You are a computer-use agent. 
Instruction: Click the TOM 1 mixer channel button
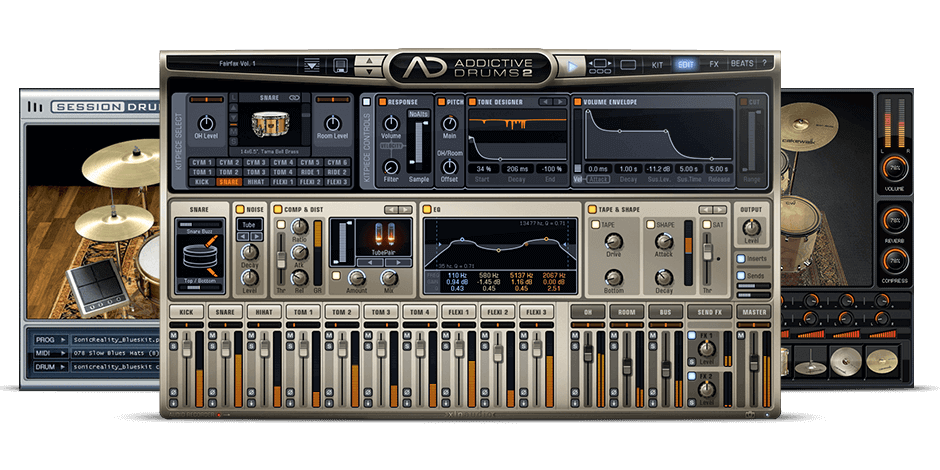point(303,312)
